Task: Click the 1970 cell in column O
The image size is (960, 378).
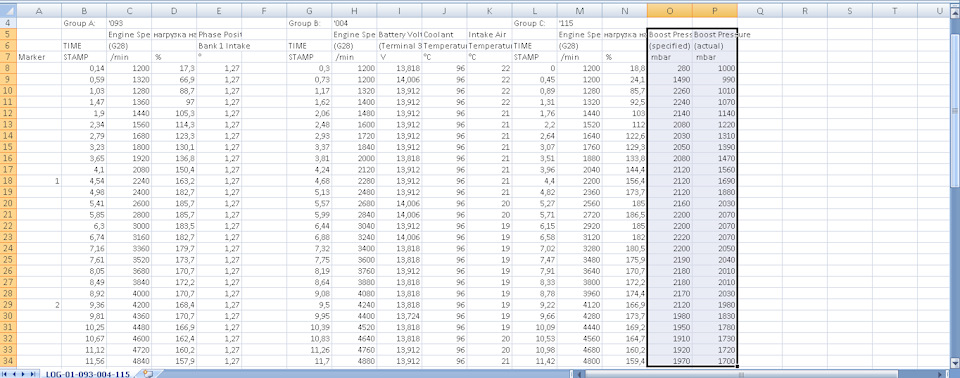Action: point(670,361)
